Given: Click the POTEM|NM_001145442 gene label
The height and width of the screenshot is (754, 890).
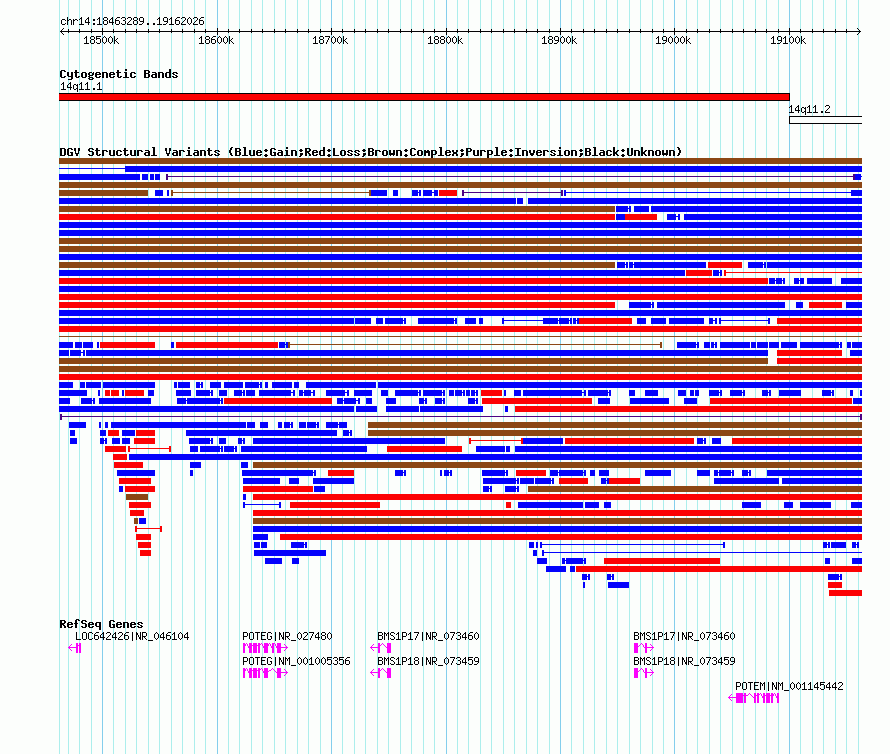Looking at the screenshot, I should tap(789, 686).
